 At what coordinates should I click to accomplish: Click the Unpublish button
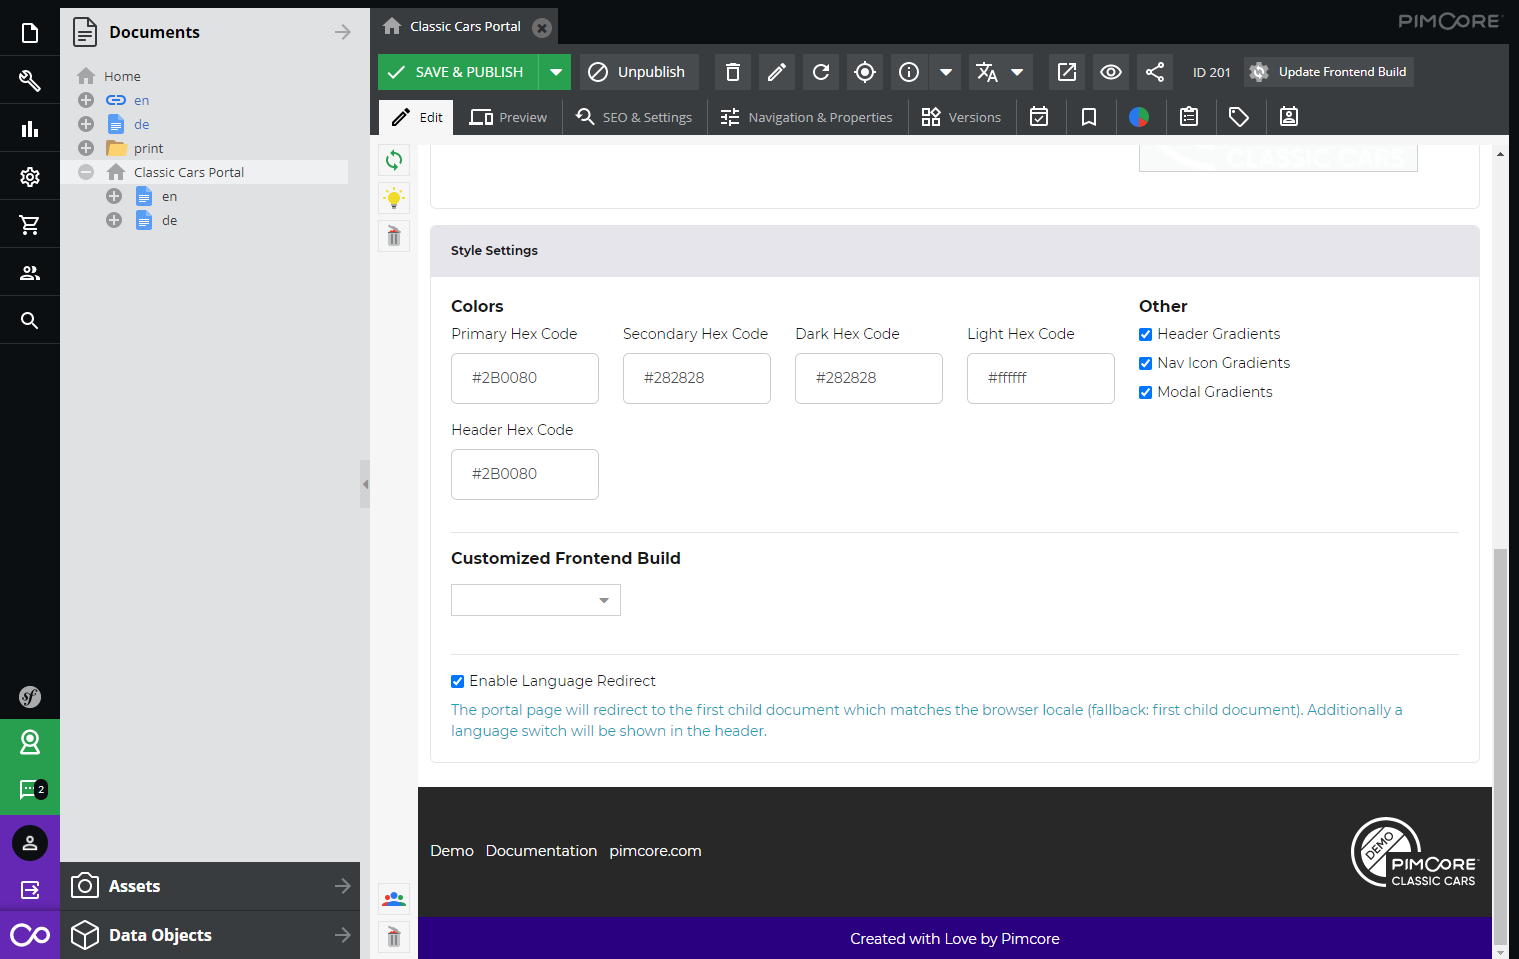pyautogui.click(x=638, y=72)
